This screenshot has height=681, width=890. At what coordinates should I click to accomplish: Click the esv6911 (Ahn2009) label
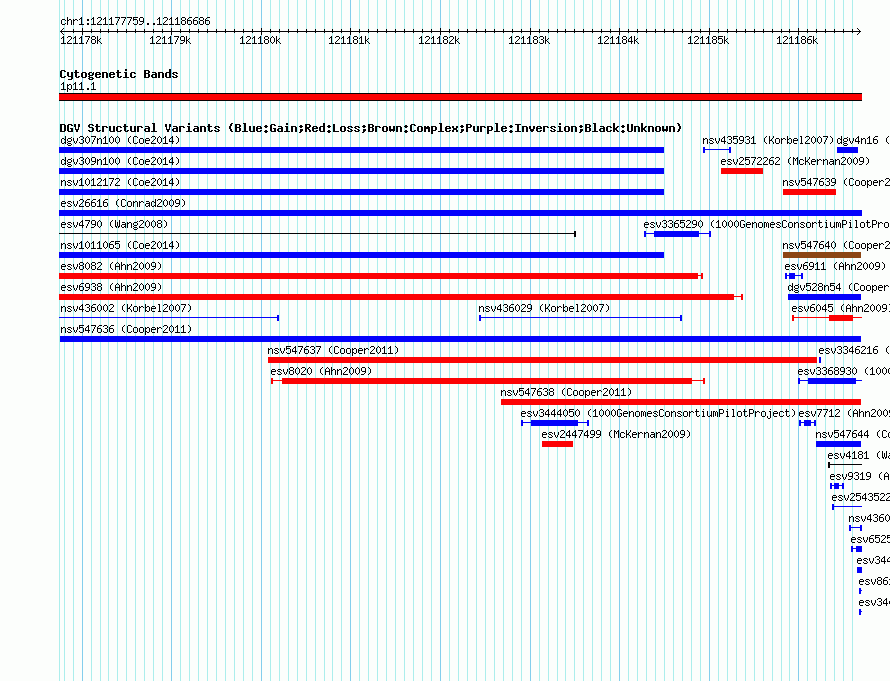click(835, 266)
